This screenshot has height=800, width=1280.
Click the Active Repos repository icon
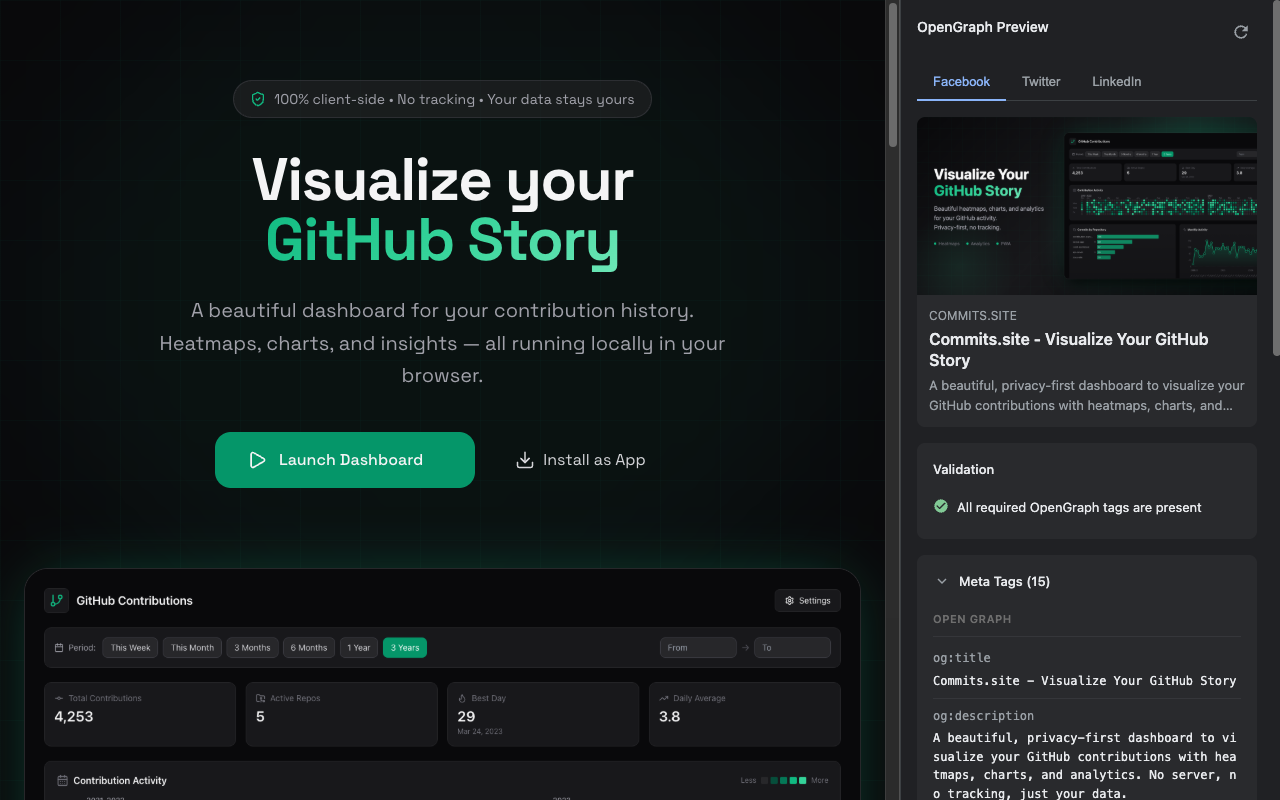[x=259, y=698]
